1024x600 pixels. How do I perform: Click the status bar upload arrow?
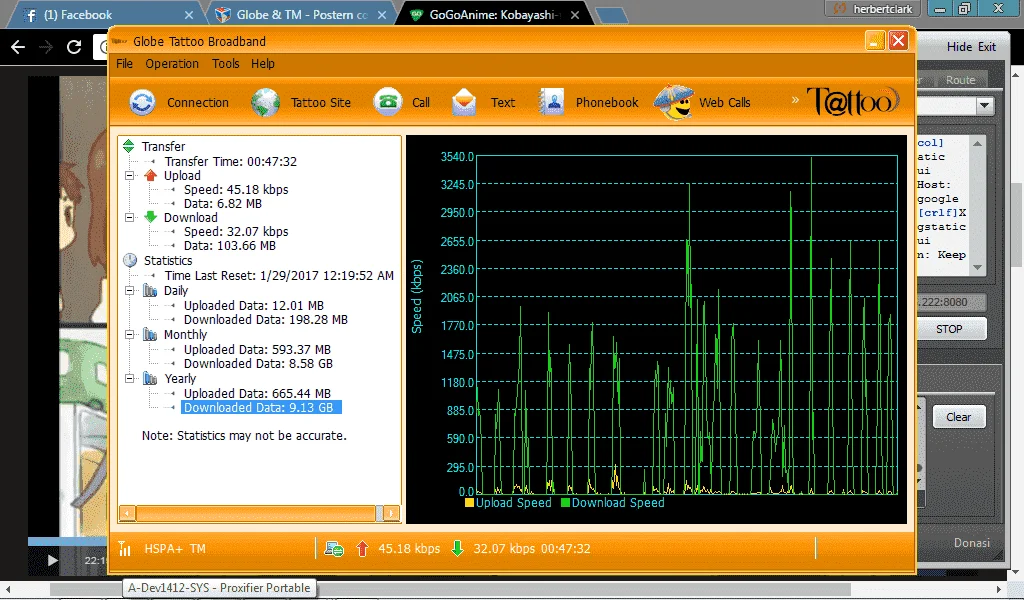(x=362, y=548)
